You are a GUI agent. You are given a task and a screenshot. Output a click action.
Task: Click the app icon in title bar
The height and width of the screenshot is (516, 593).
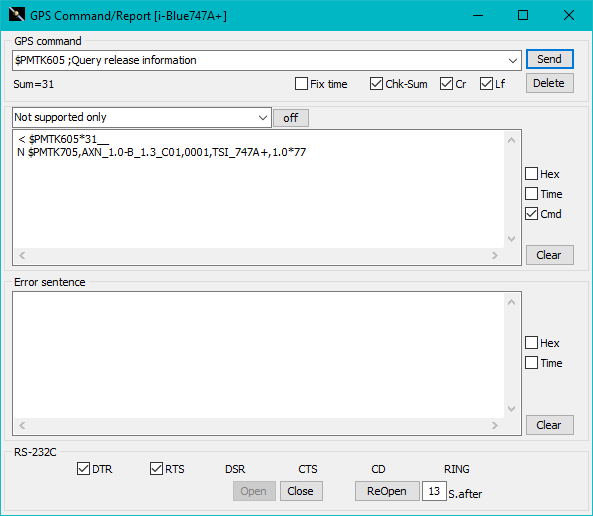[x=16, y=15]
